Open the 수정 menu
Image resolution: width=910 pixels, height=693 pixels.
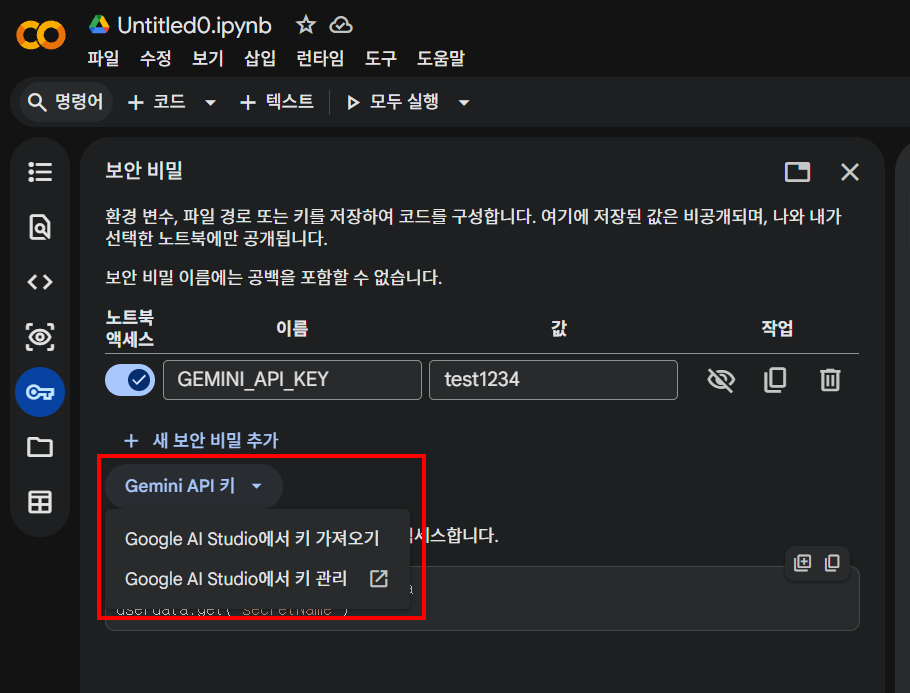pyautogui.click(x=156, y=58)
